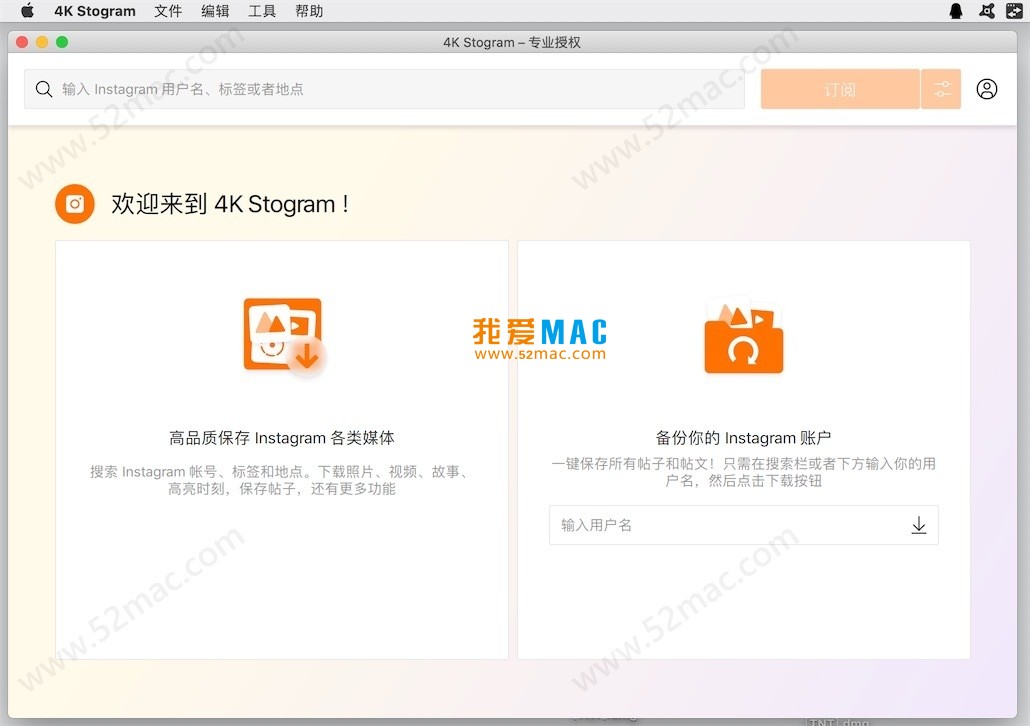The image size is (1030, 726).
Task: Click the control sliders icon in the menu bar
Action: coord(985,11)
